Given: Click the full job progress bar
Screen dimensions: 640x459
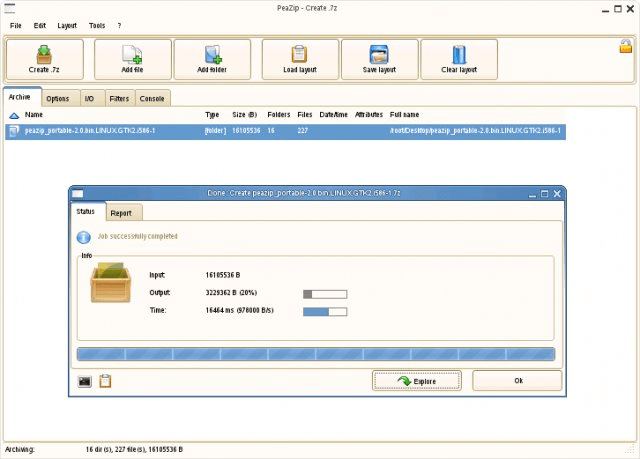Looking at the screenshot, I should point(316,354).
